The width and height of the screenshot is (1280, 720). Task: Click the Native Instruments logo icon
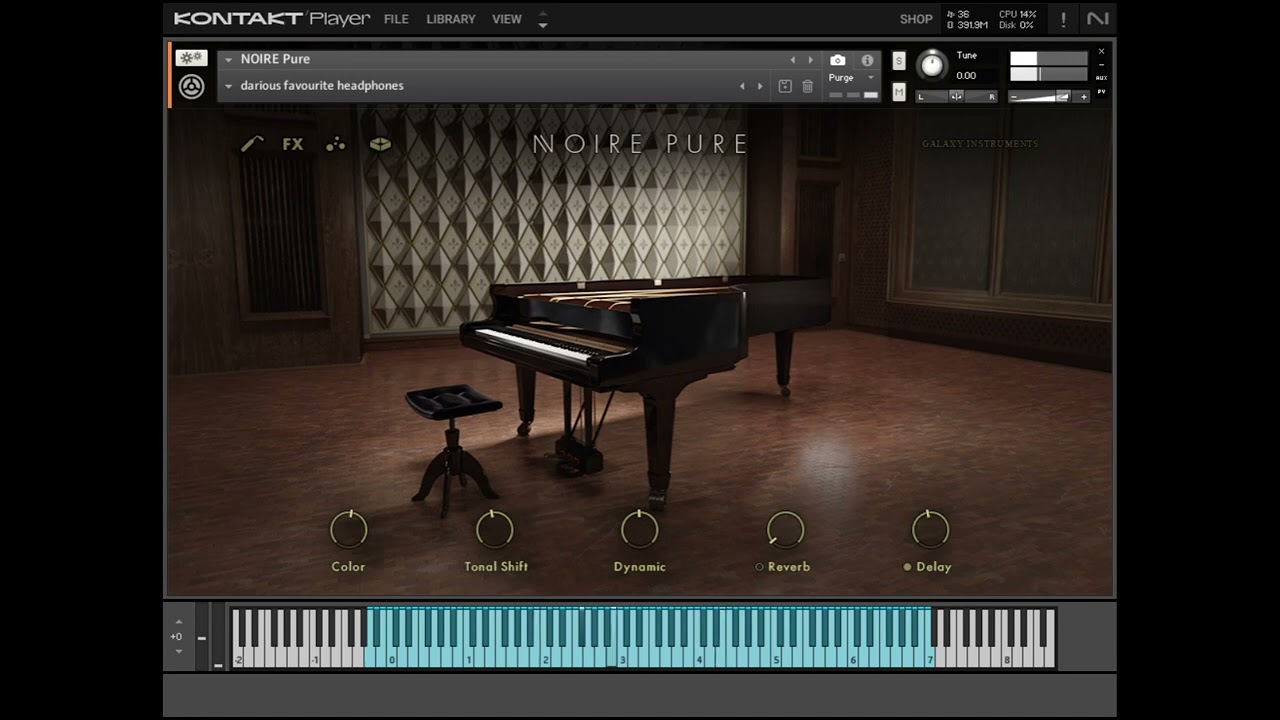[x=1097, y=19]
